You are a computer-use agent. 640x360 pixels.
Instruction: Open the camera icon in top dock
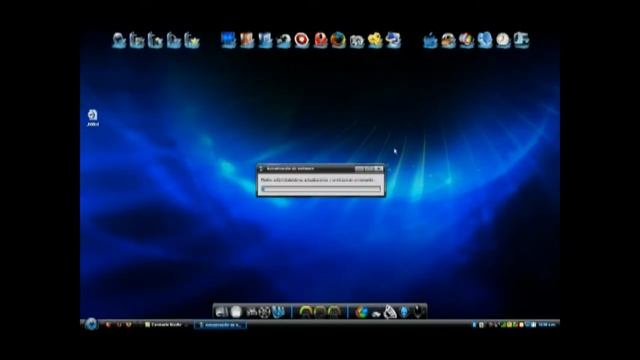tap(357, 41)
